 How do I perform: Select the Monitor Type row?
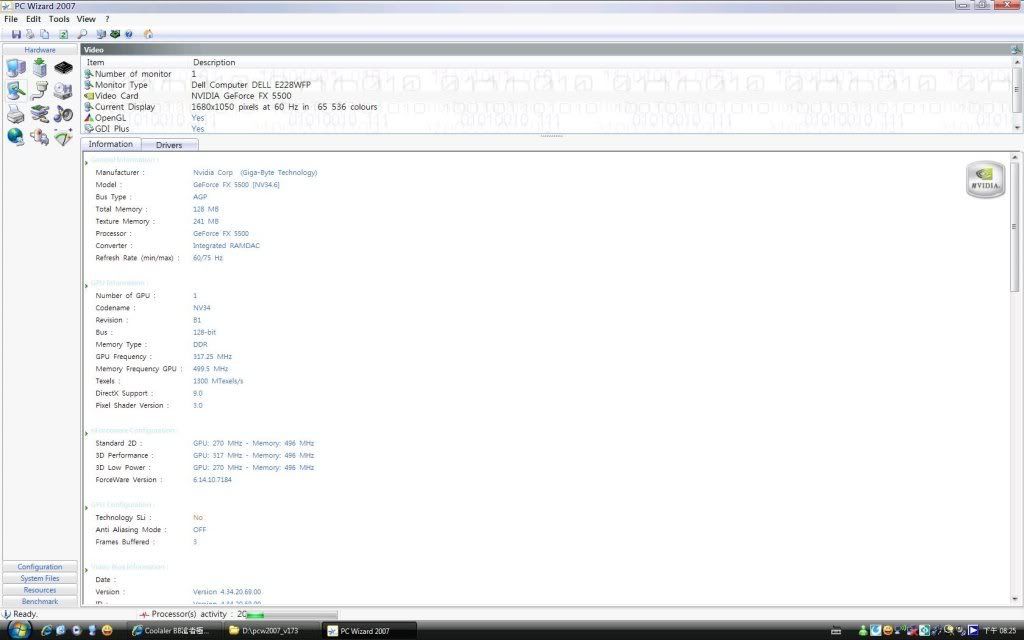pyautogui.click(x=546, y=85)
